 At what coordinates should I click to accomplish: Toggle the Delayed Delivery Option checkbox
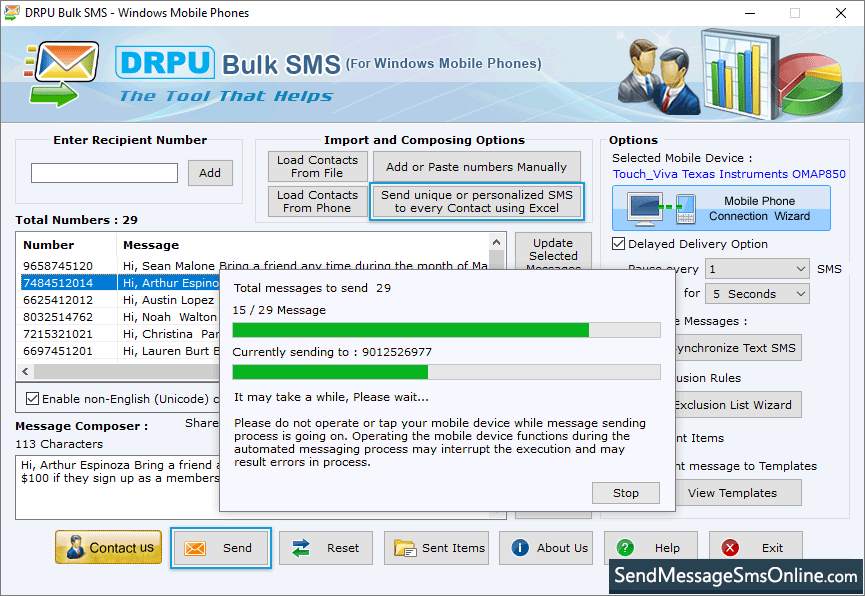click(618, 243)
